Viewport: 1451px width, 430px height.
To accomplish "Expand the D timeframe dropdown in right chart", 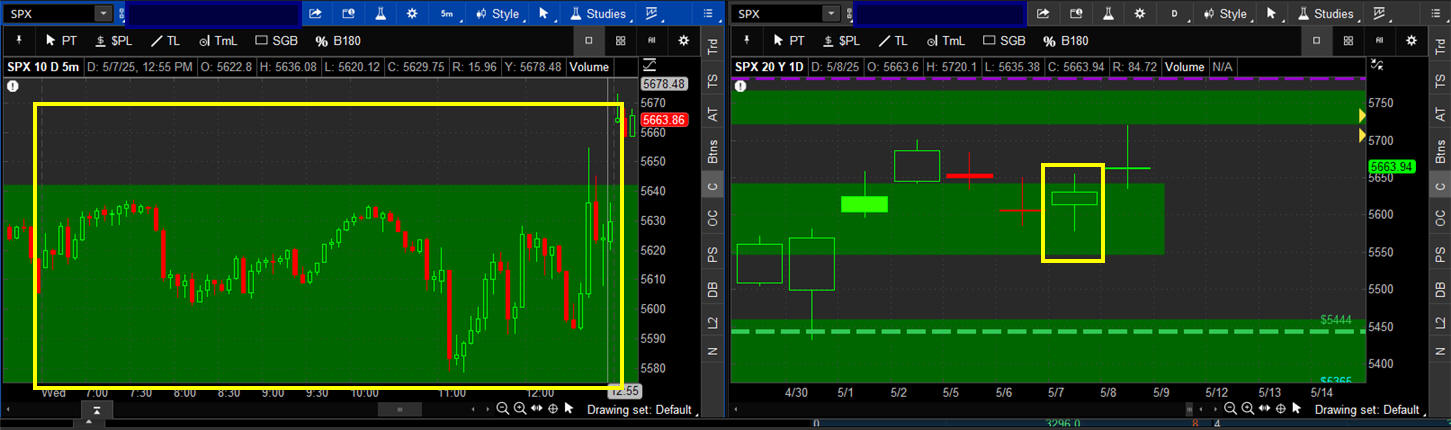I will click(x=1174, y=14).
